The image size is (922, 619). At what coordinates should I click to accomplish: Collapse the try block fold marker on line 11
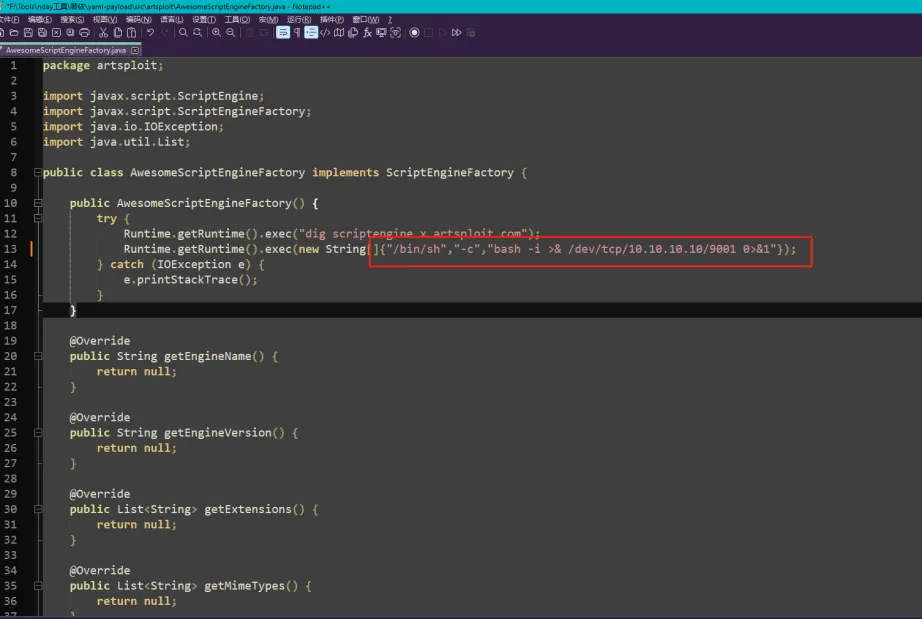[x=38, y=218]
